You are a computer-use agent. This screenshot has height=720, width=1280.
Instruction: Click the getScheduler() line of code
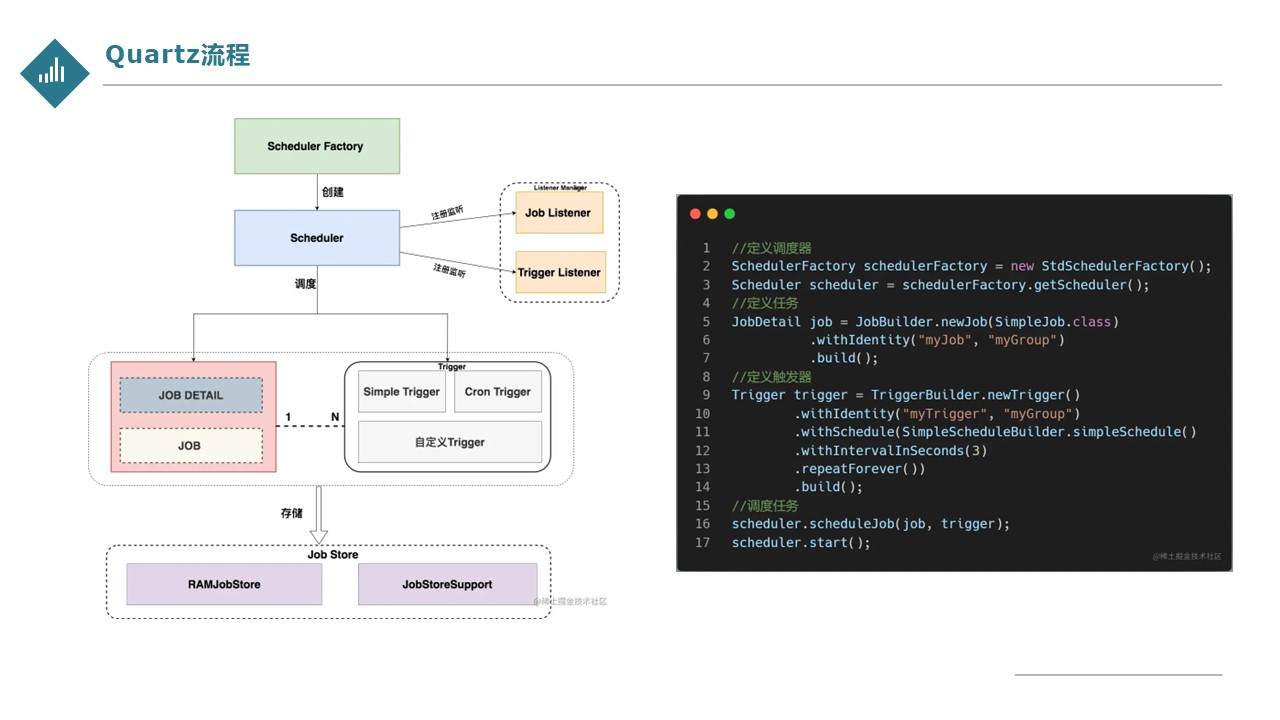(x=940, y=285)
